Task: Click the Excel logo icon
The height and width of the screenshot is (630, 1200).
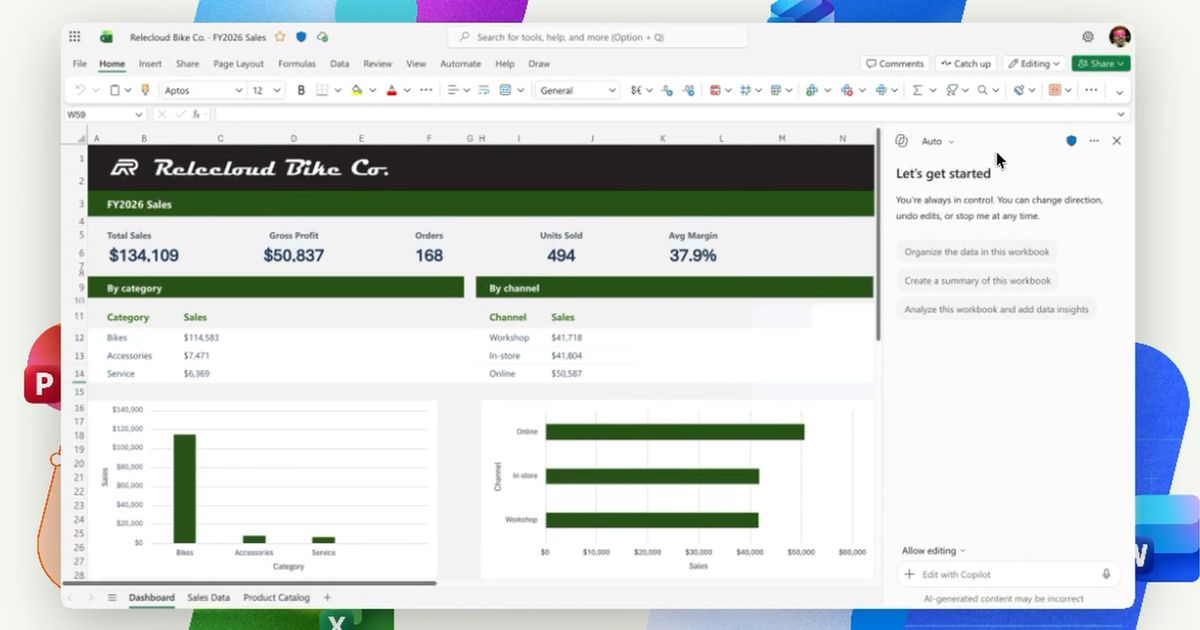Action: point(105,37)
